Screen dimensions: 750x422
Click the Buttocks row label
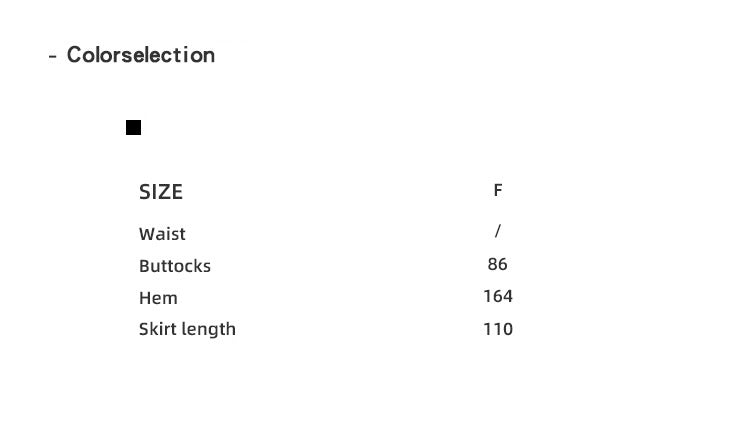175,266
